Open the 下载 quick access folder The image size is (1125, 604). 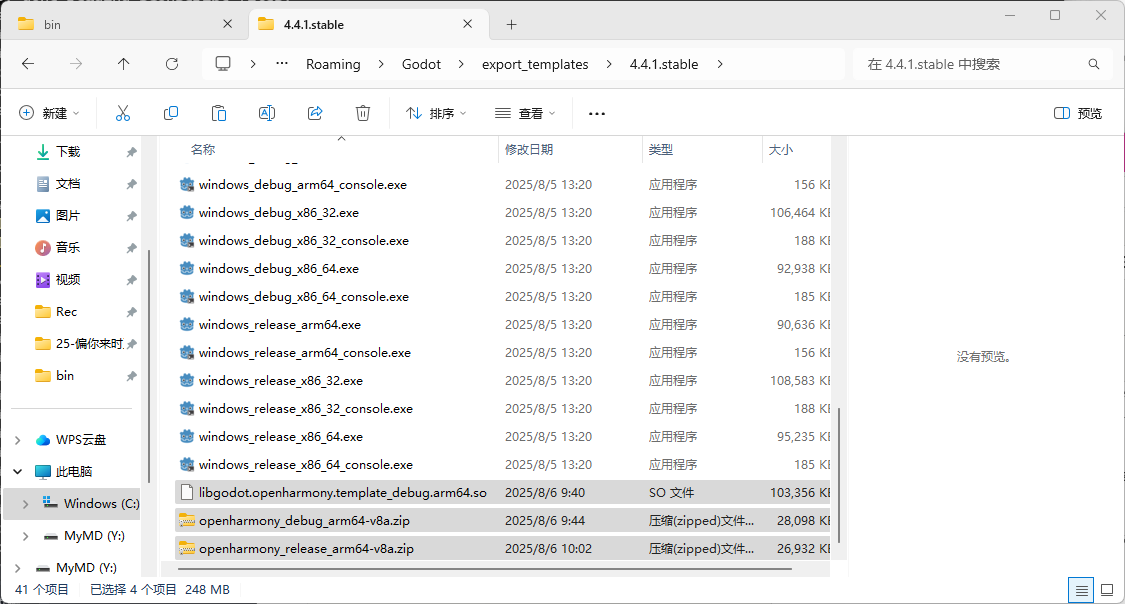pos(68,151)
